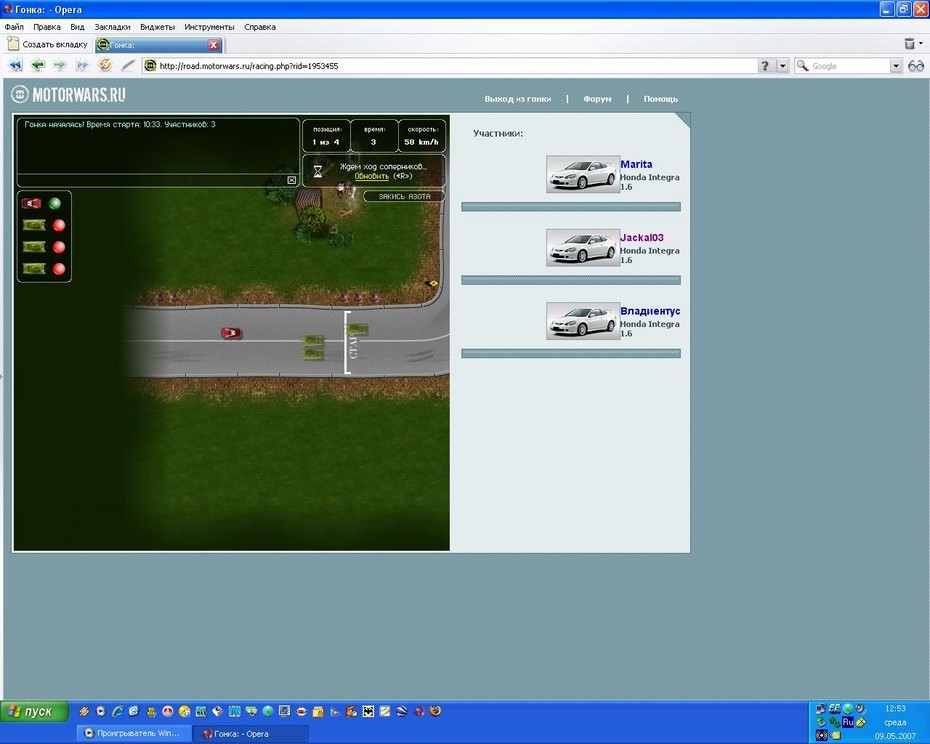This screenshot has width=930, height=744.
Task: Click the 58 km/h speed readout
Action: point(421,142)
